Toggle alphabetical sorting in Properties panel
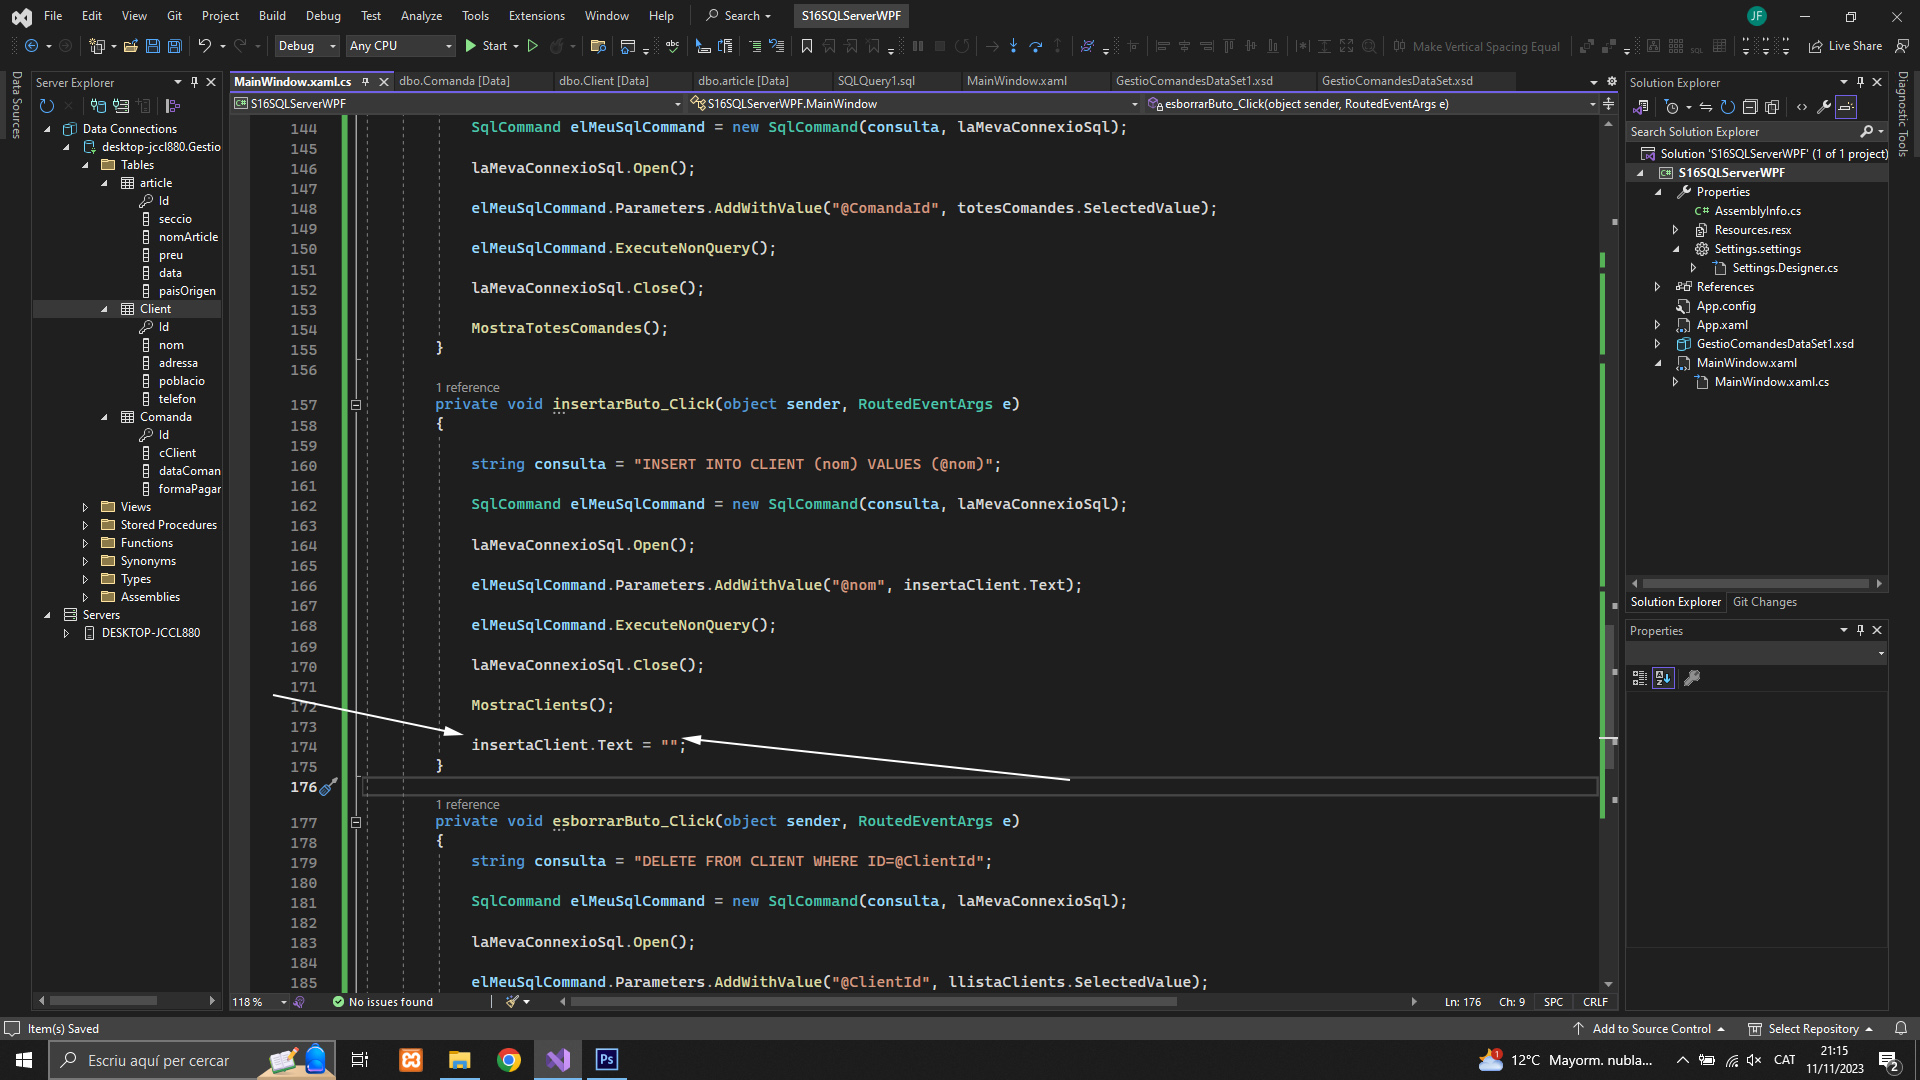Viewport: 1920px width, 1080px height. (1663, 678)
